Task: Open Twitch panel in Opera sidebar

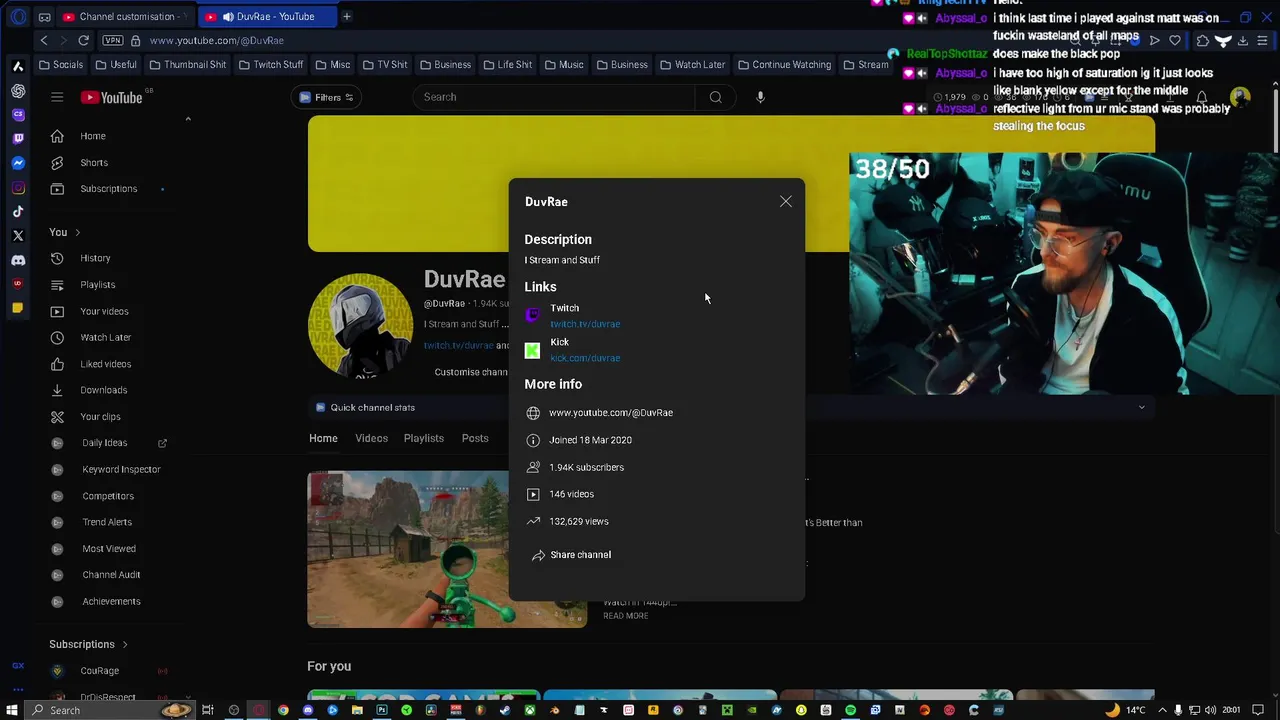Action: pos(18,139)
